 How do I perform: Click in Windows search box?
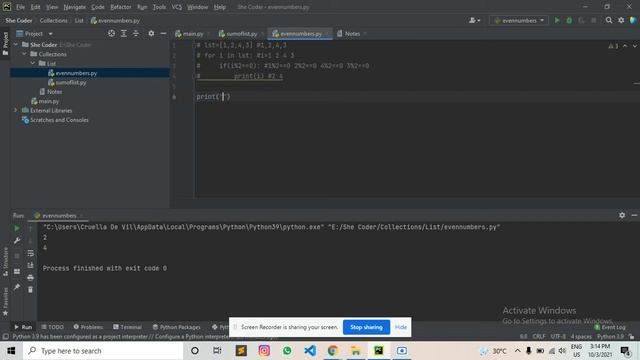(x=103, y=351)
